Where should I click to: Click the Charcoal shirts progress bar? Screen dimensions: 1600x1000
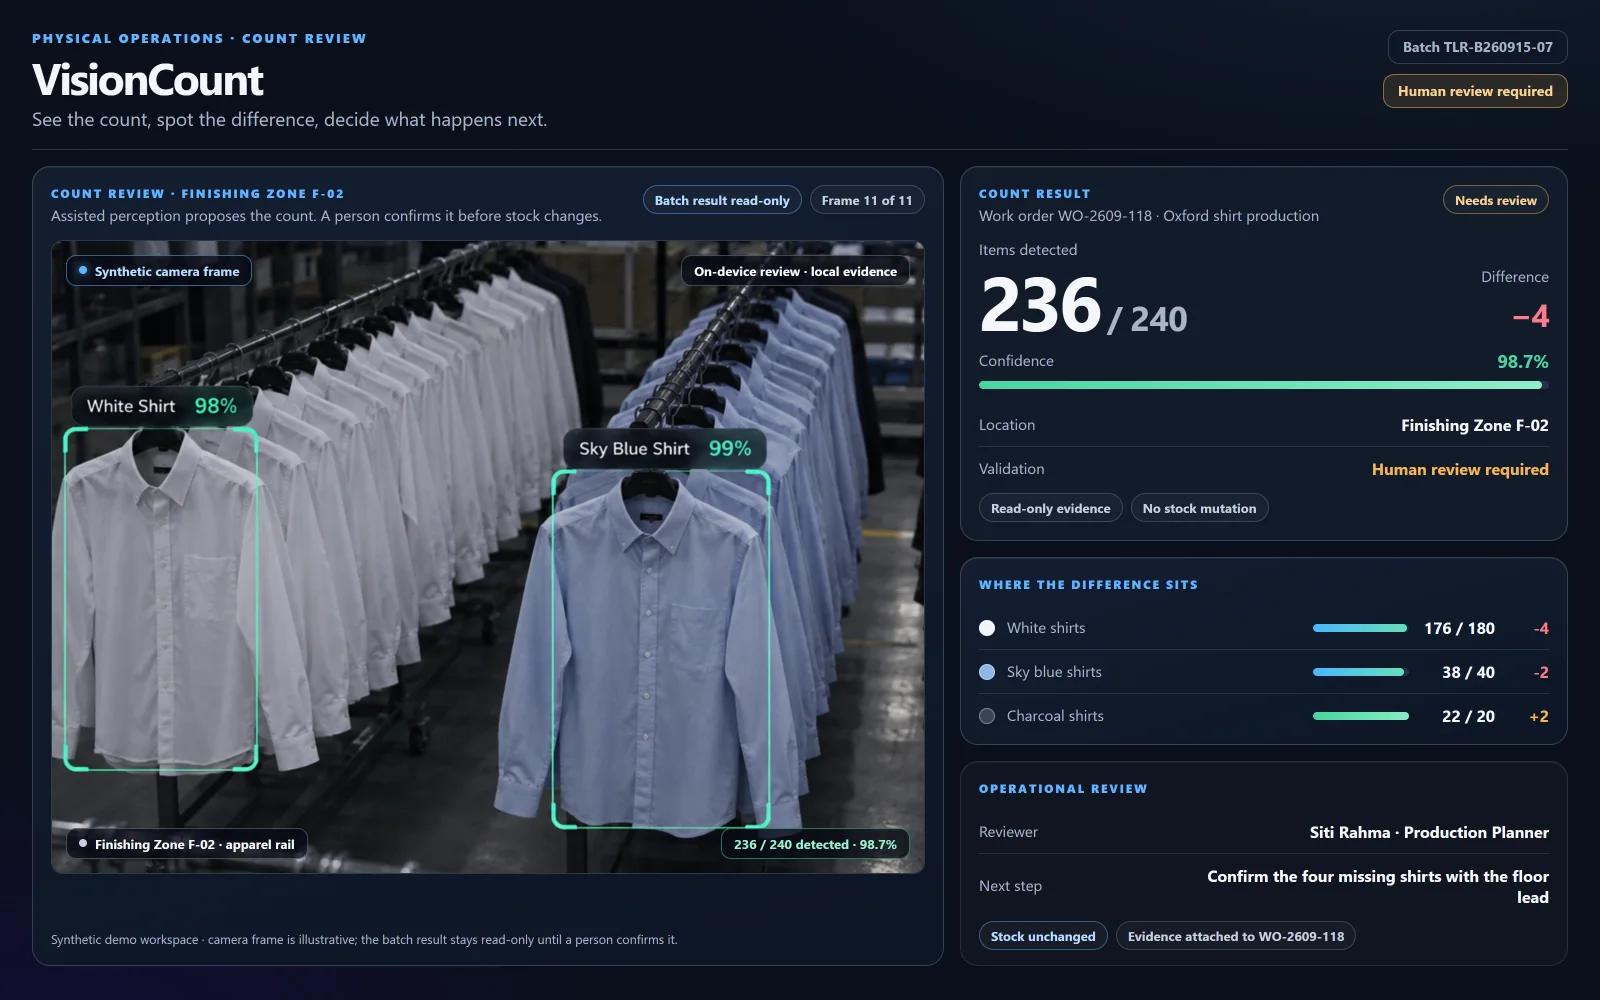point(1360,716)
